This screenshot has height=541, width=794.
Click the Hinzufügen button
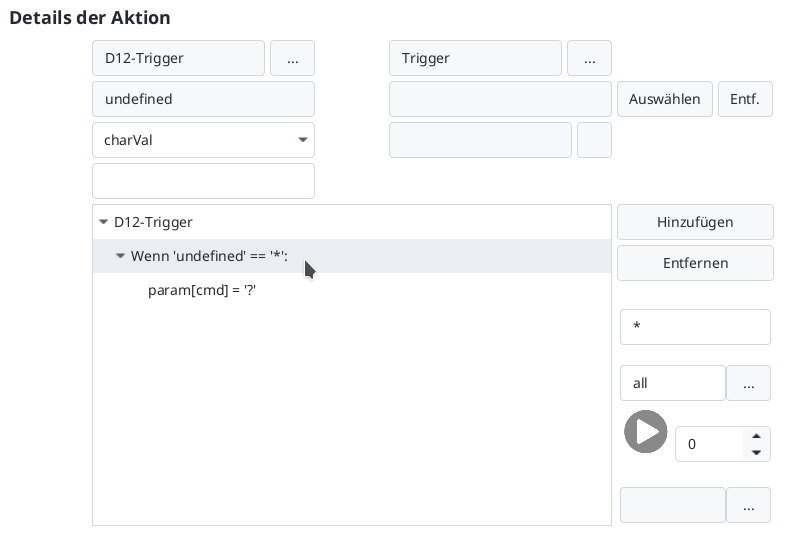click(695, 222)
